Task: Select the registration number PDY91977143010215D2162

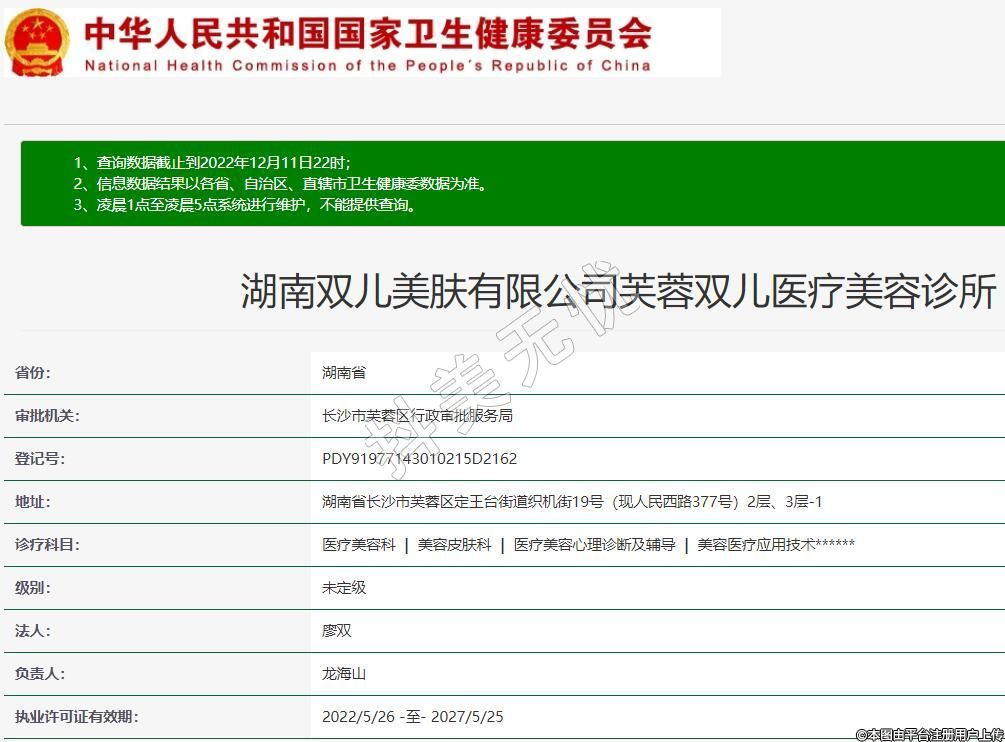Action: (x=419, y=459)
